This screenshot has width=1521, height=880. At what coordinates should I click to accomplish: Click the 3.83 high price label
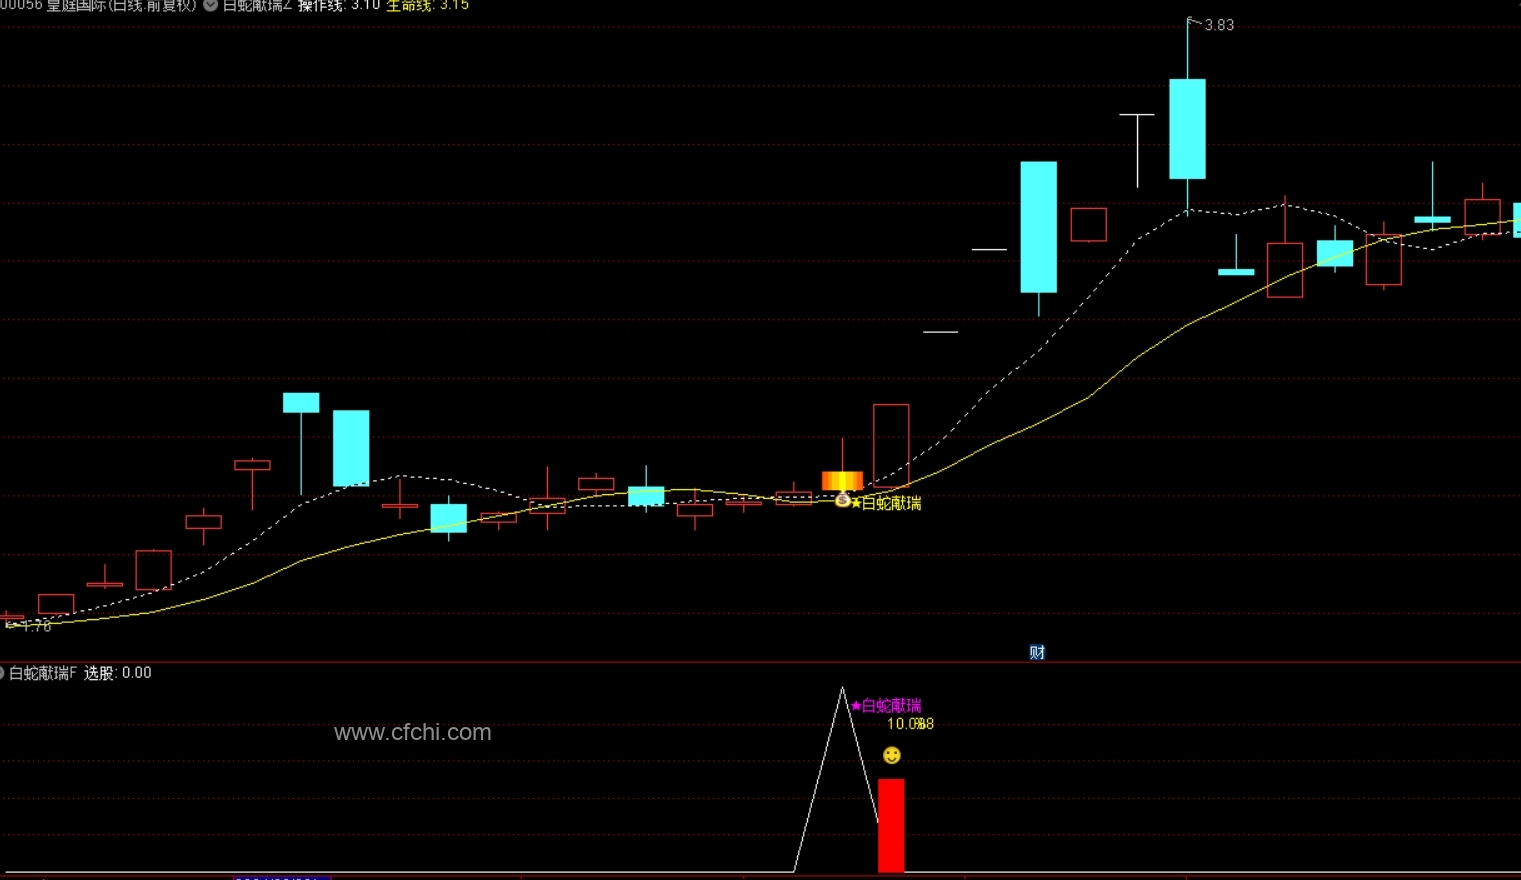coord(1219,25)
